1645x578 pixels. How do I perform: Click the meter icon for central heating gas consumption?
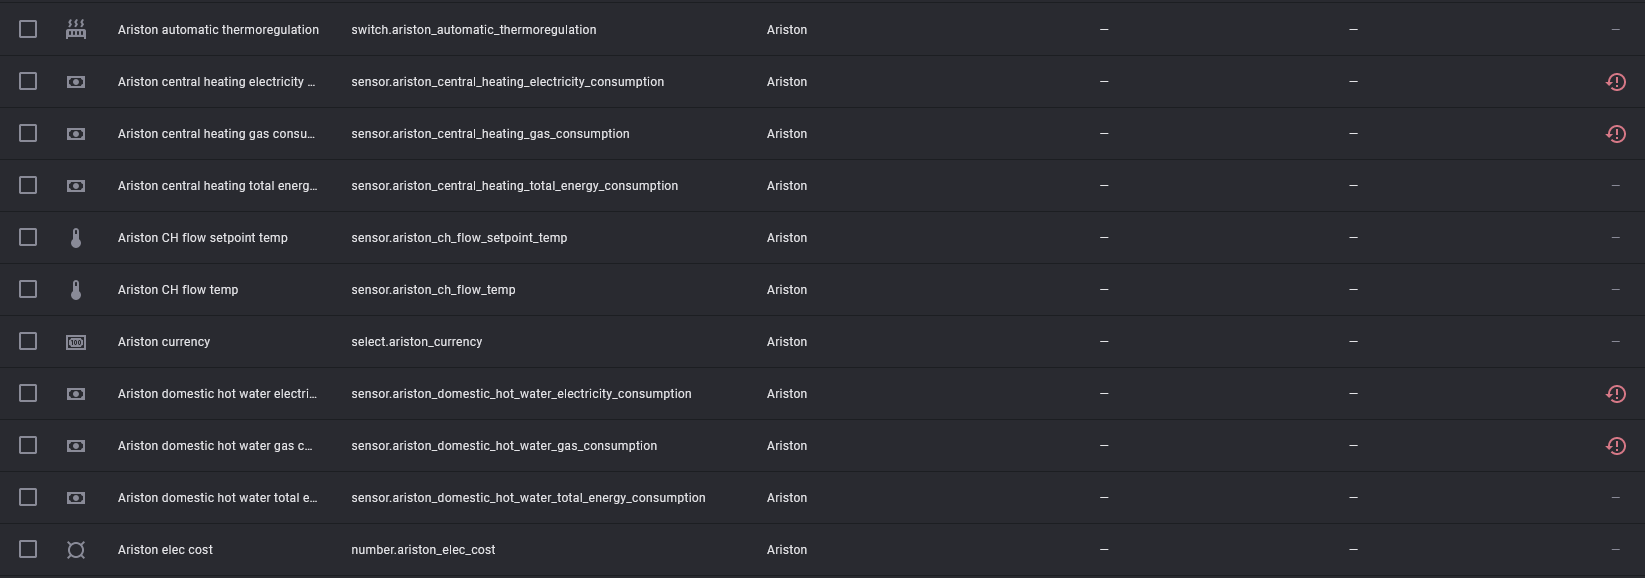click(x=75, y=133)
